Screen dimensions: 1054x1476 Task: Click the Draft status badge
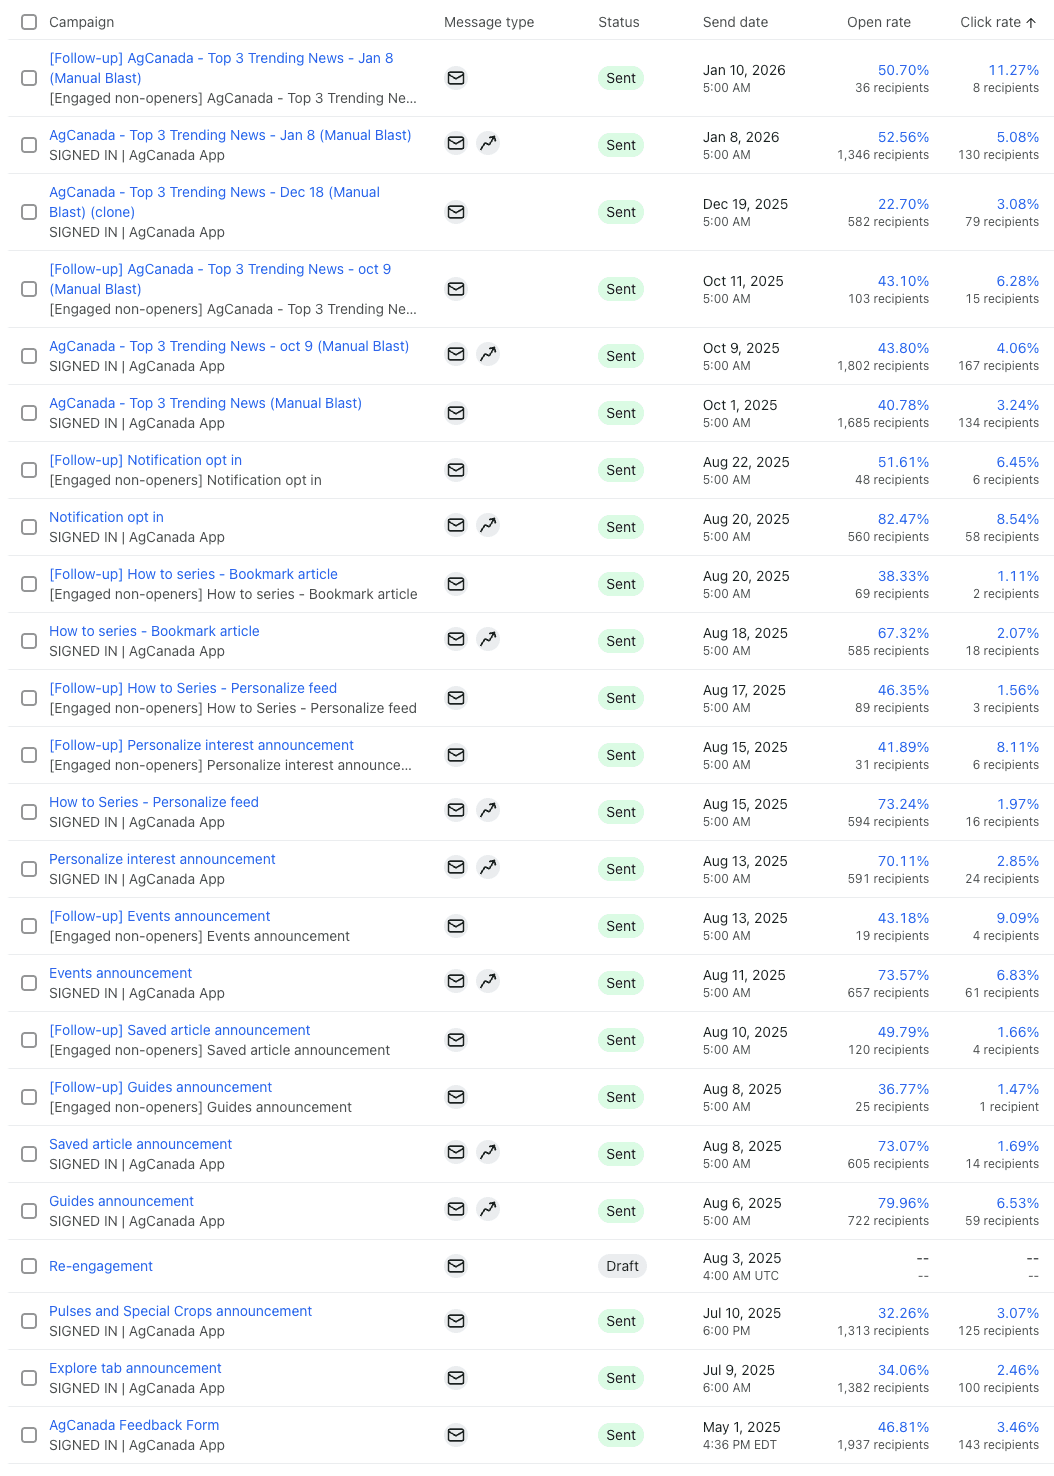point(622,1266)
